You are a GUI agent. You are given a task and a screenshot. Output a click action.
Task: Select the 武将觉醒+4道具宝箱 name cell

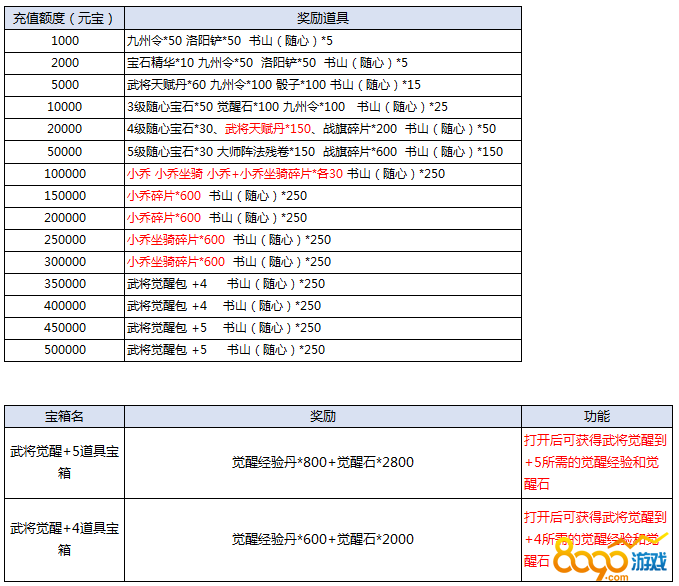click(64, 538)
